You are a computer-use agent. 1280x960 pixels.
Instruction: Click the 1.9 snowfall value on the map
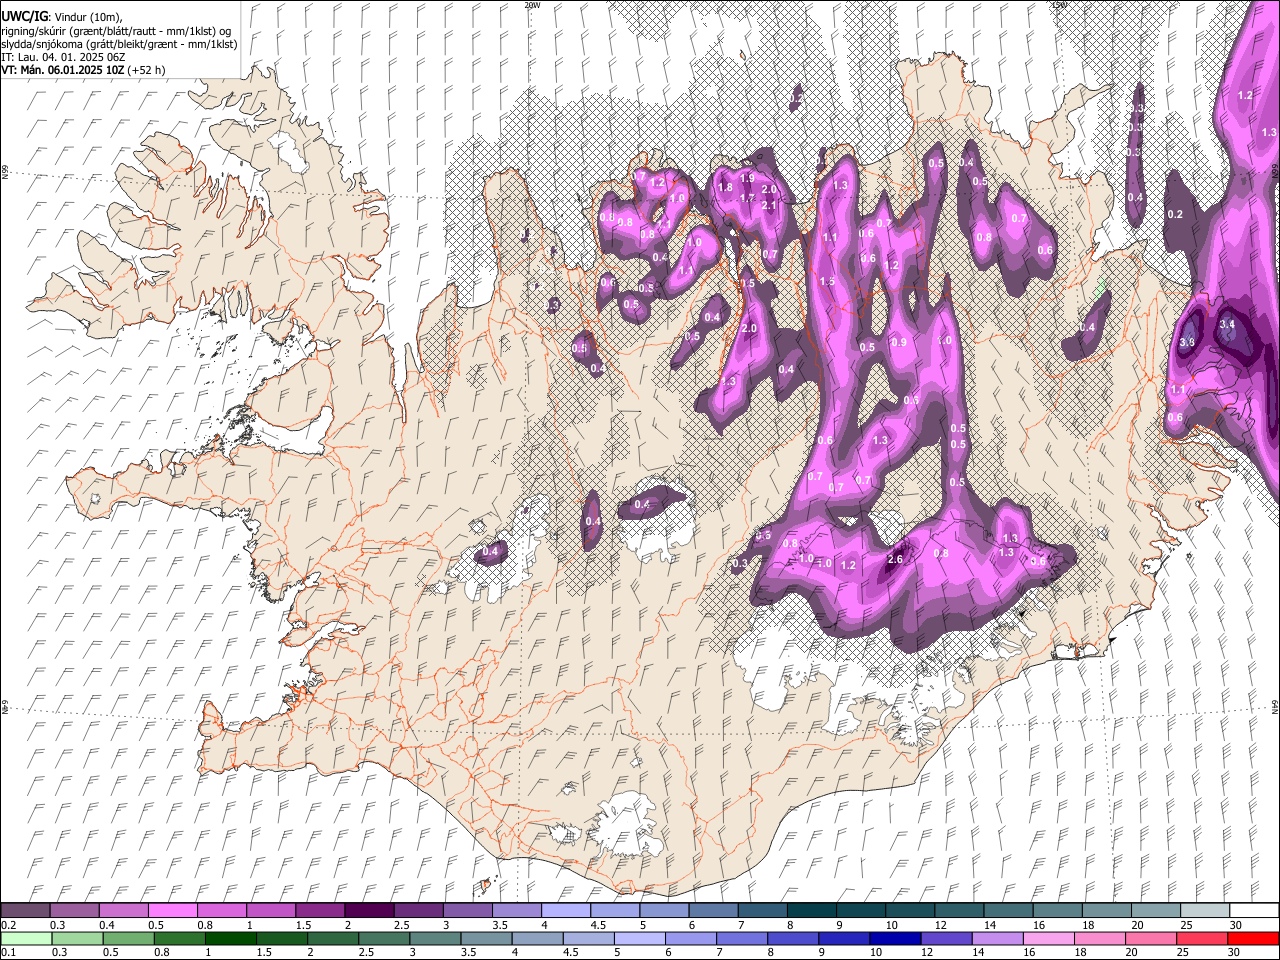point(747,179)
